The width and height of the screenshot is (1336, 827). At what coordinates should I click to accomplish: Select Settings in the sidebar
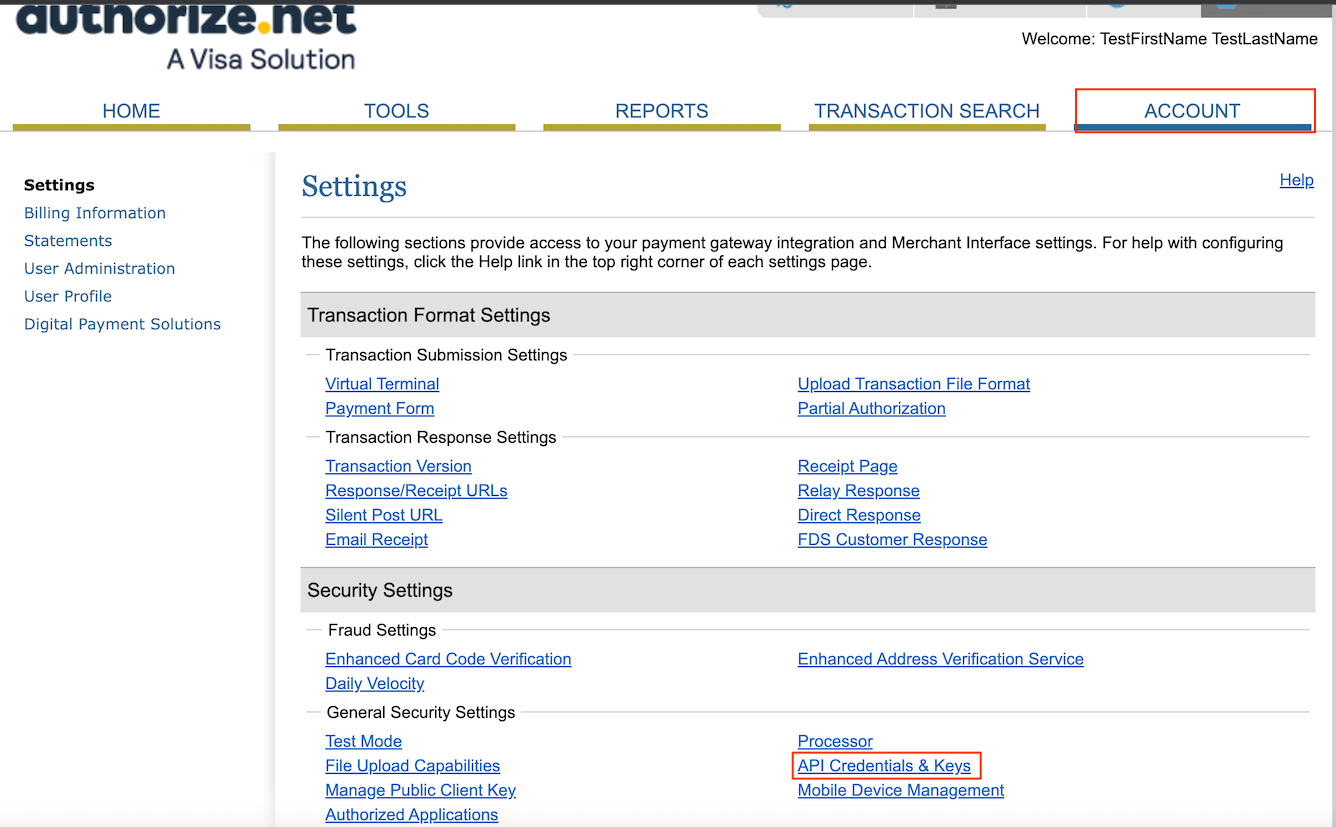click(x=59, y=185)
